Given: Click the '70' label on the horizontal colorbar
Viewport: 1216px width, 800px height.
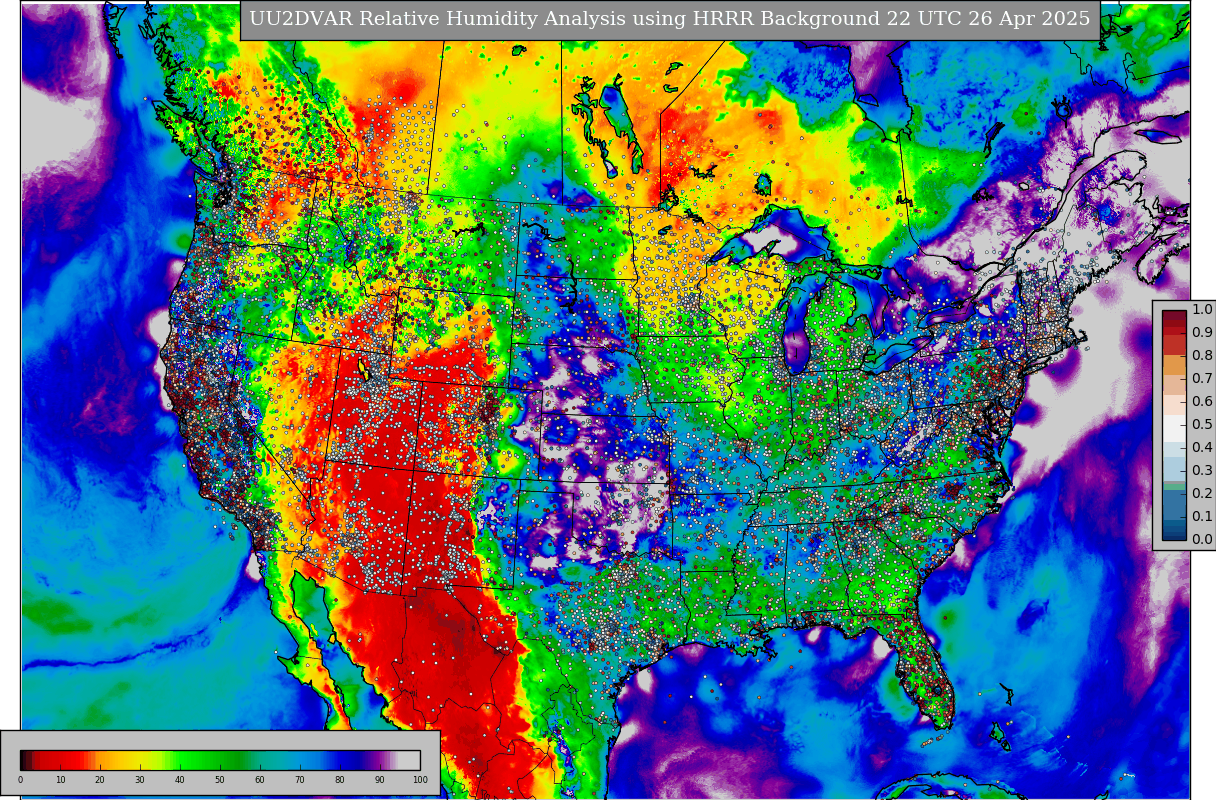Looking at the screenshot, I should tap(300, 780).
